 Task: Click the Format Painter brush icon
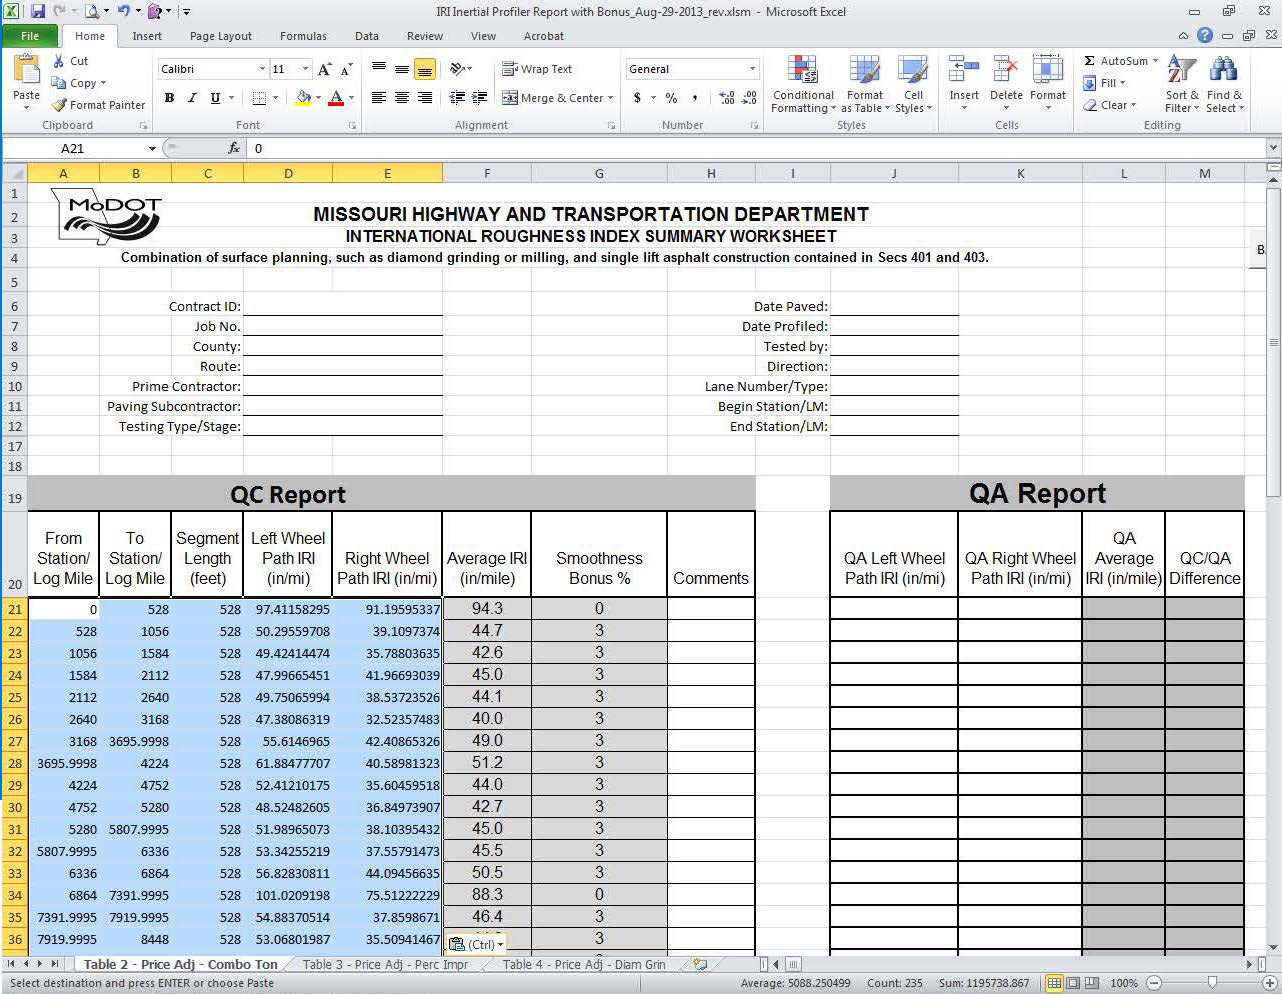coord(60,105)
